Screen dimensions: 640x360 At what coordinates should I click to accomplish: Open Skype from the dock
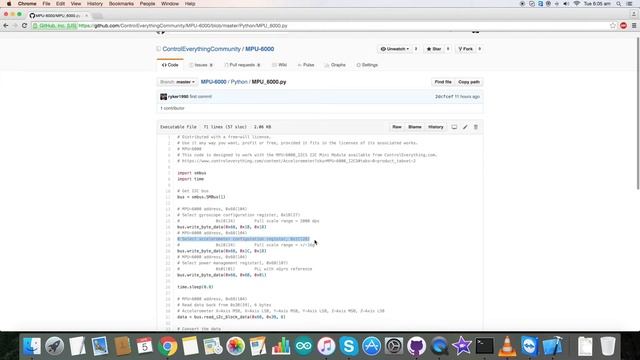click(x=349, y=346)
